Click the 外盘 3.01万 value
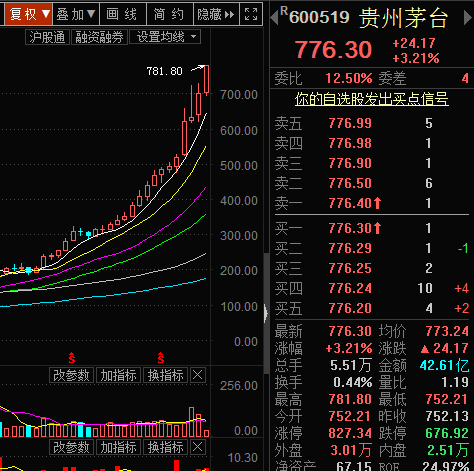This screenshot has width=474, height=471. pyautogui.click(x=351, y=450)
